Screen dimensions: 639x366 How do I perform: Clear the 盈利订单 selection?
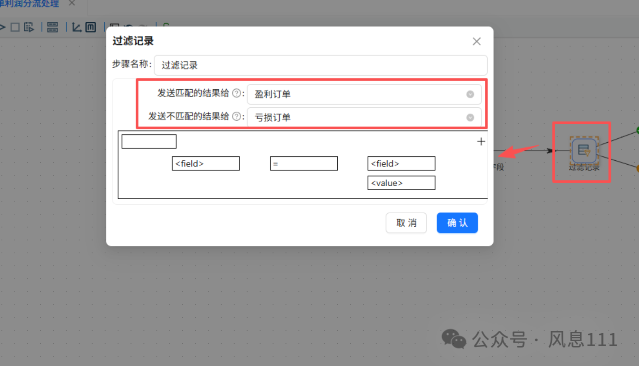point(470,94)
